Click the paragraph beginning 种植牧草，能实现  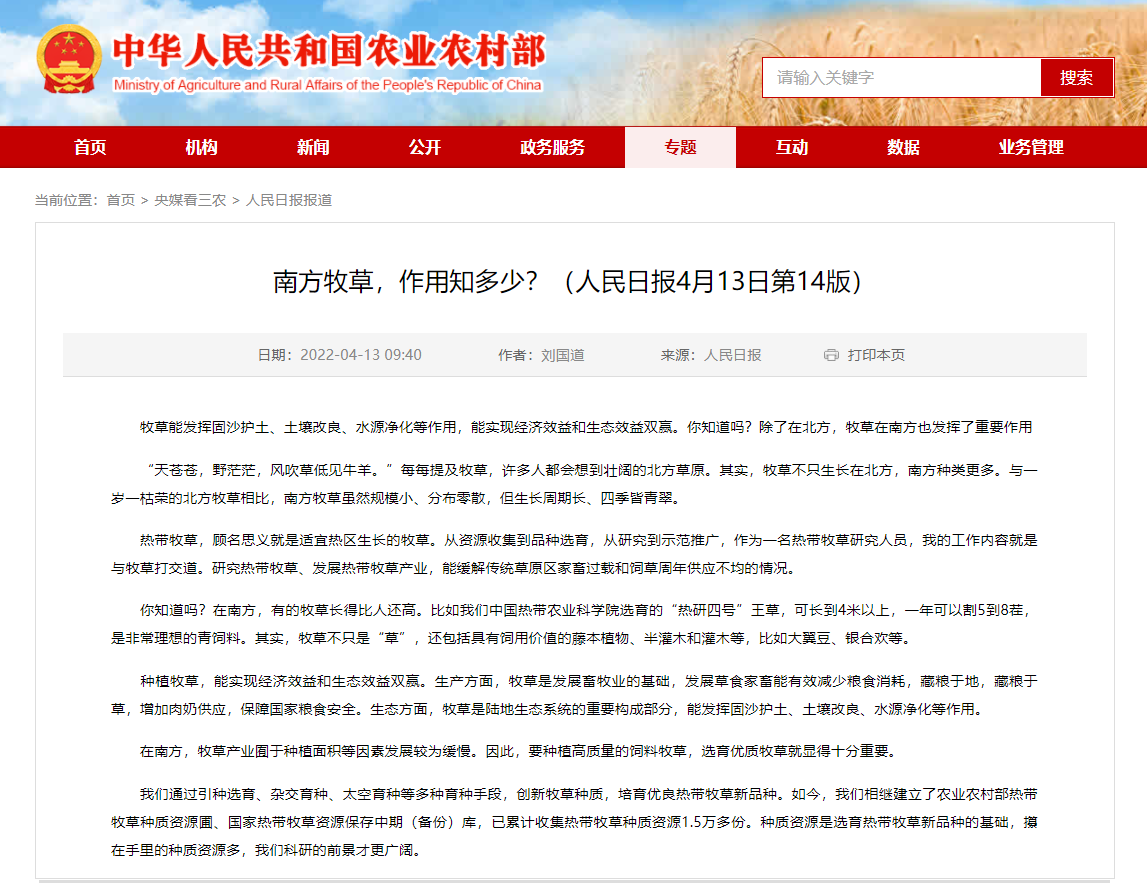coord(574,695)
